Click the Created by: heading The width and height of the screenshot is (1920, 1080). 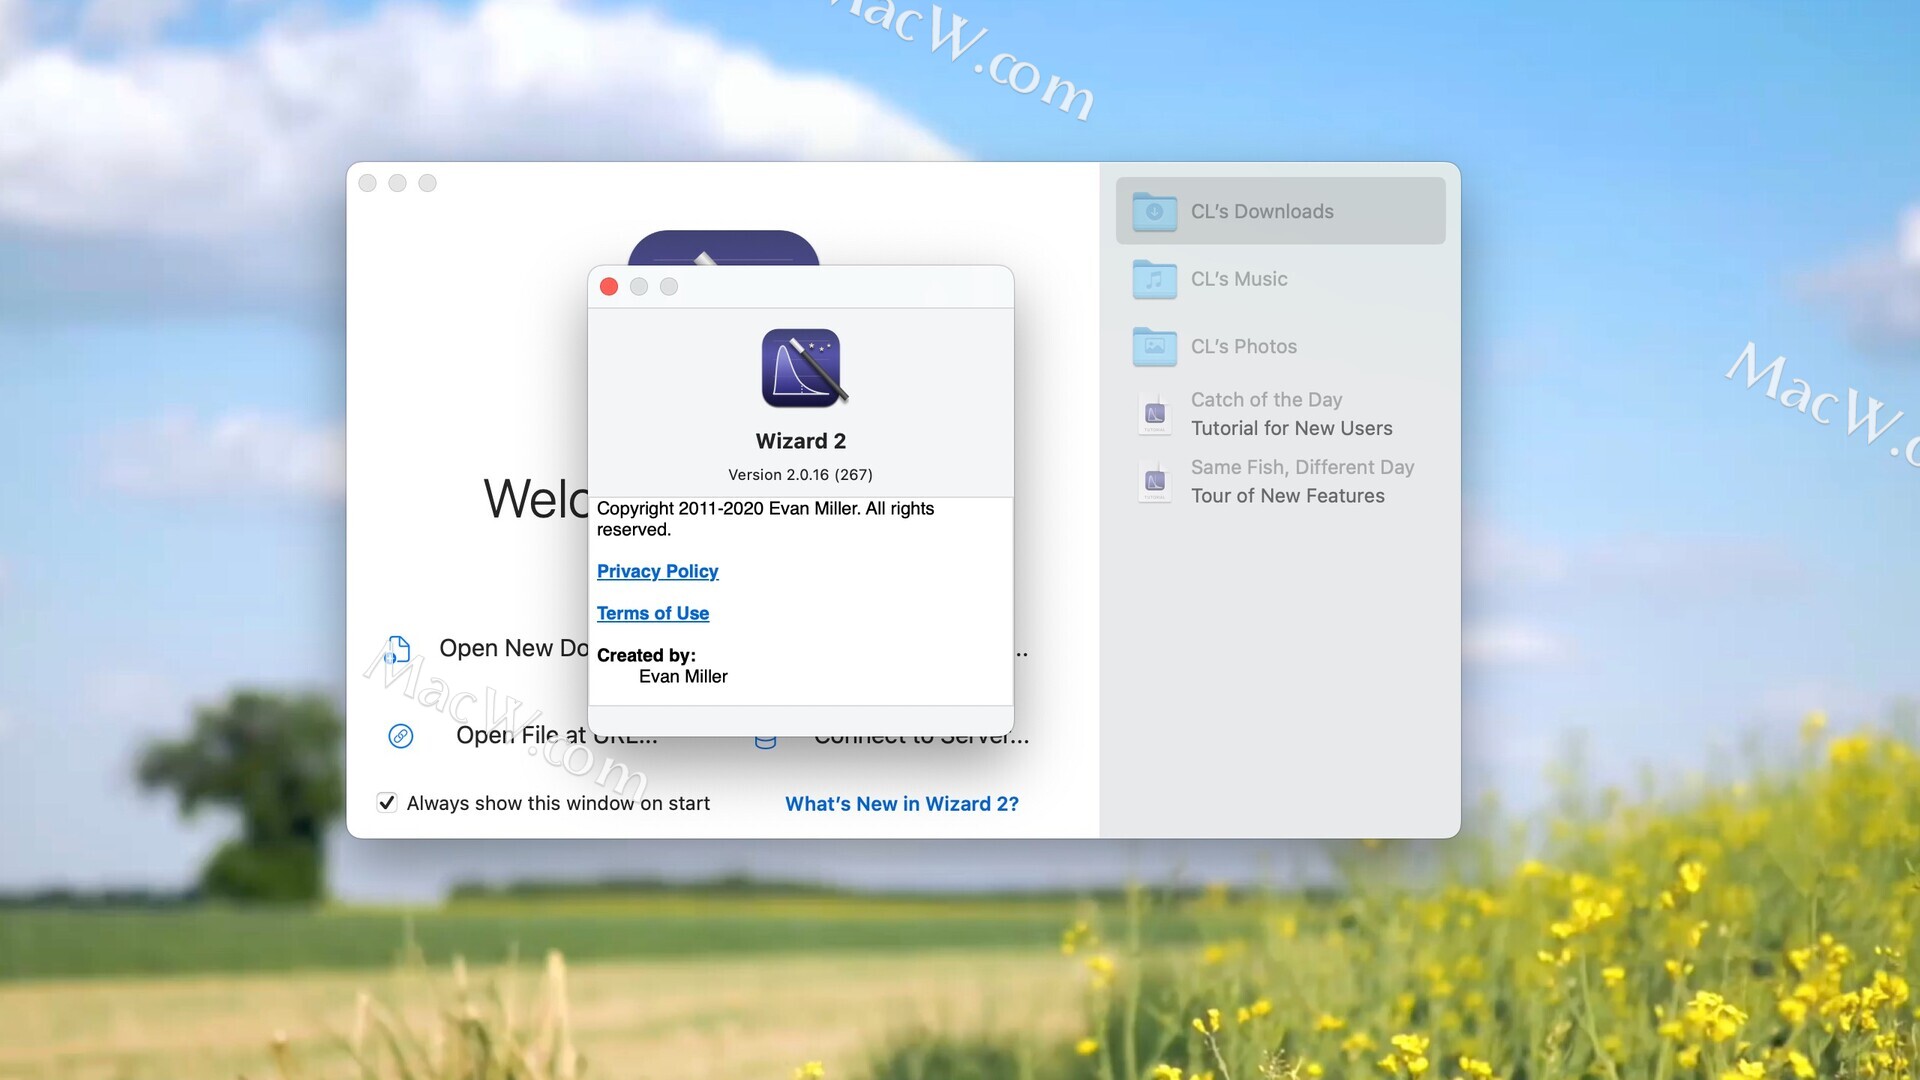[646, 655]
